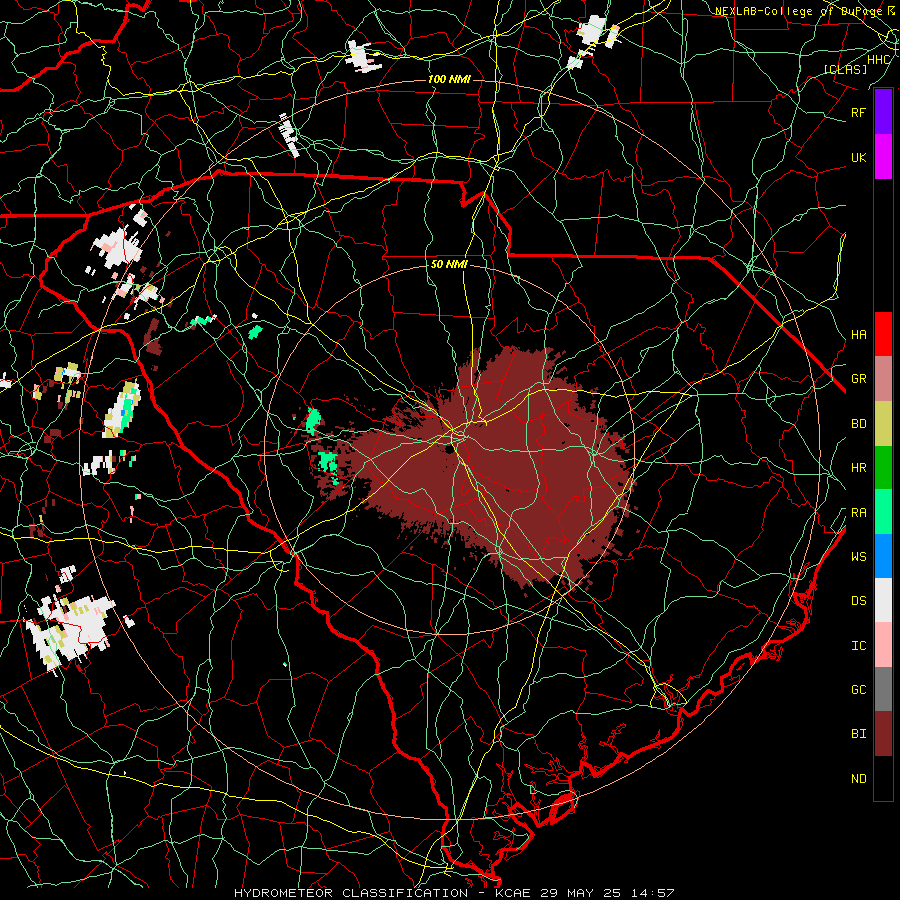The width and height of the screenshot is (900, 900).
Task: Click the Hydrometeor Classification KCAE title caption
Action: coord(453,893)
